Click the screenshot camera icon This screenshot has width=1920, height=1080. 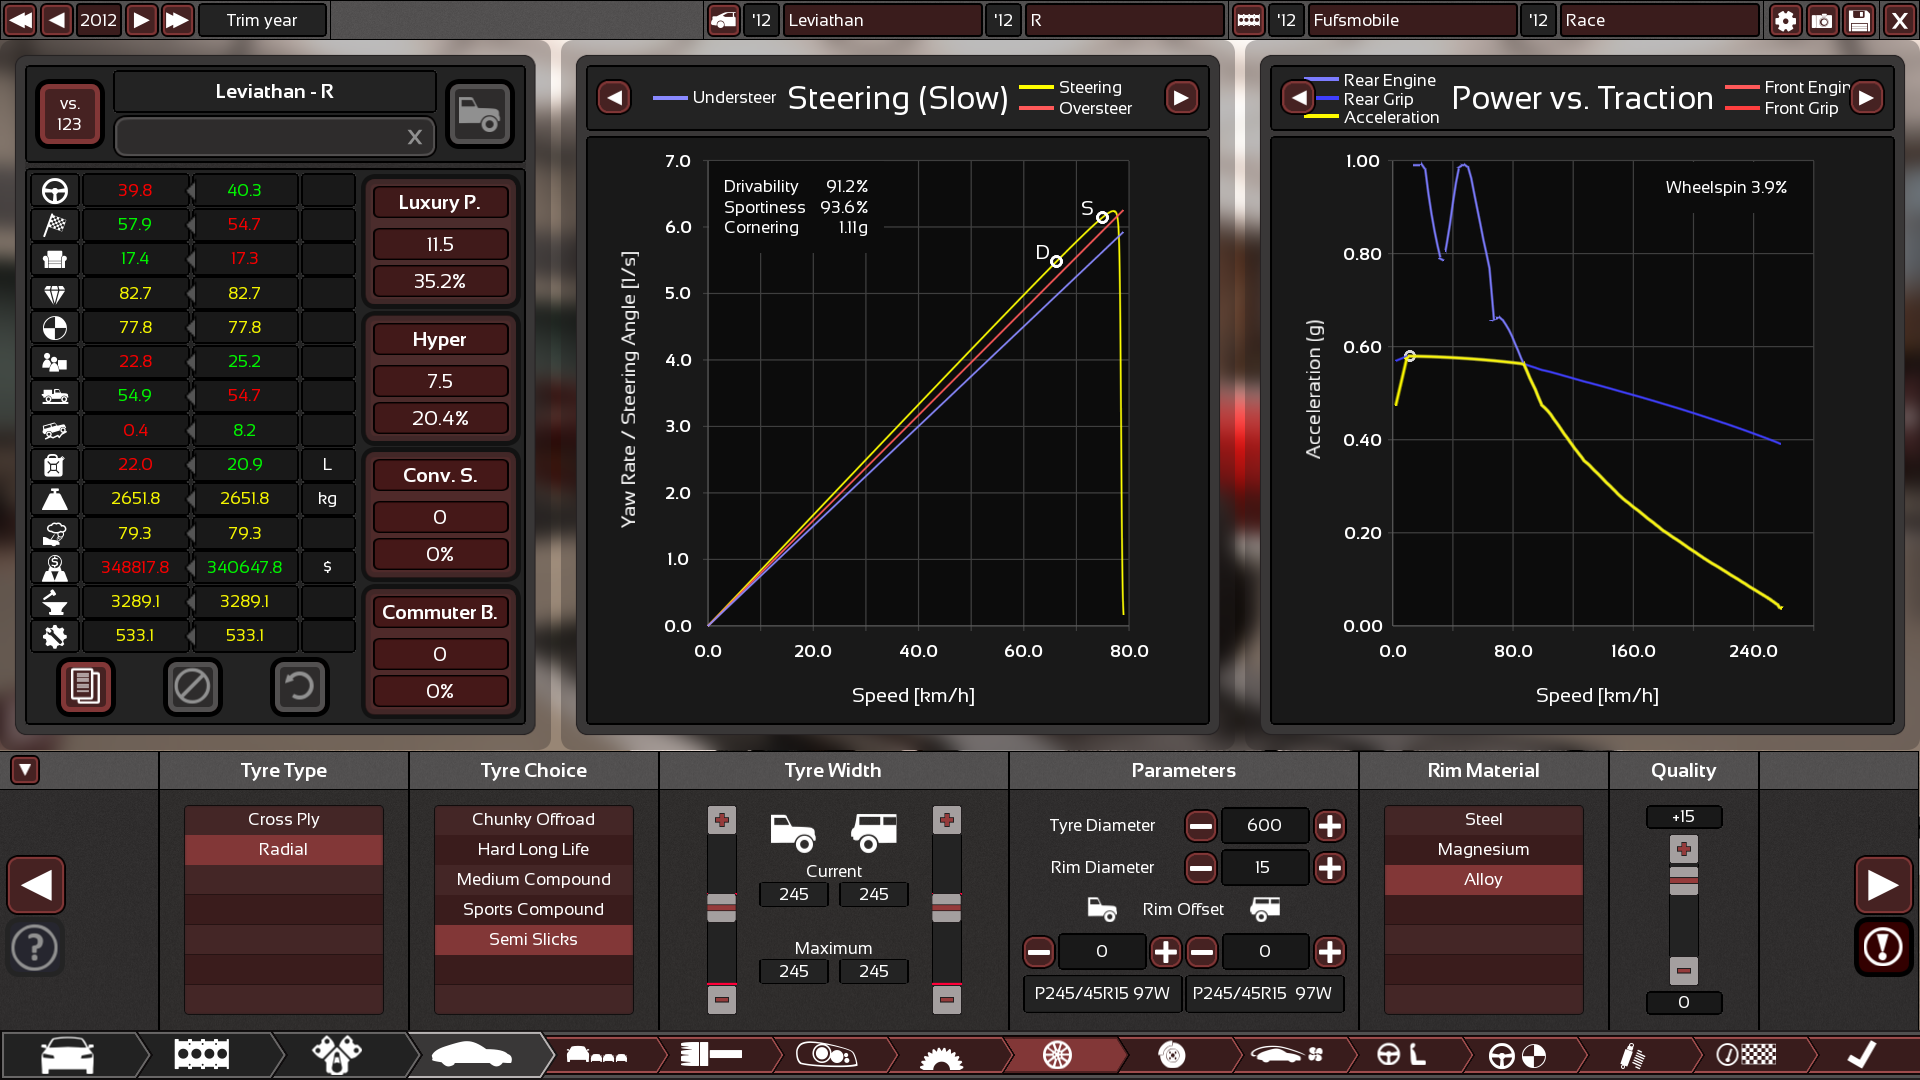(1822, 20)
